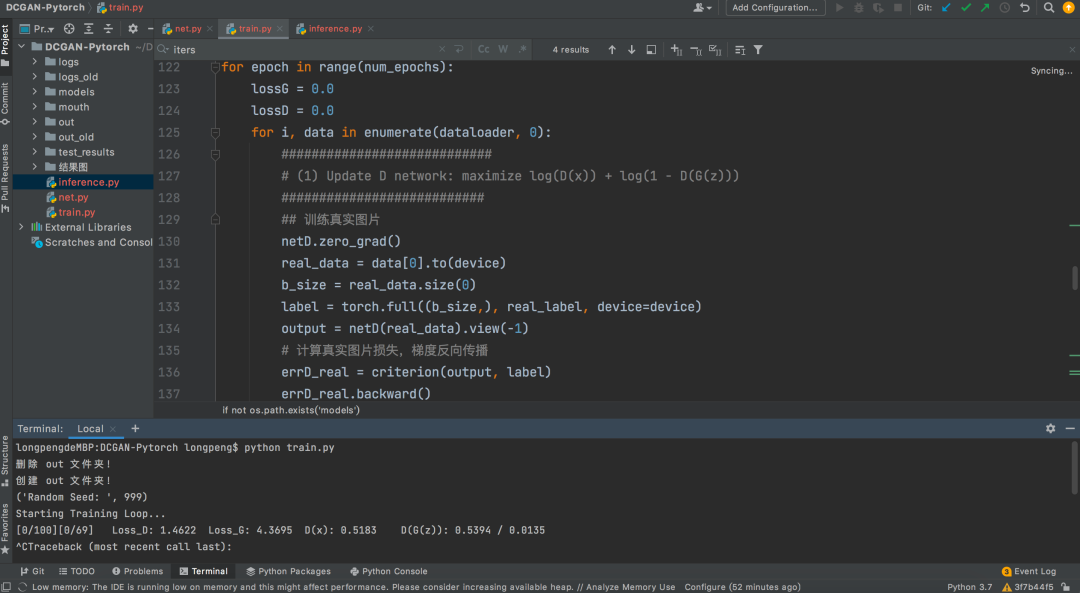1080x593 pixels.
Task: Expand the logs folder
Action: point(34,62)
